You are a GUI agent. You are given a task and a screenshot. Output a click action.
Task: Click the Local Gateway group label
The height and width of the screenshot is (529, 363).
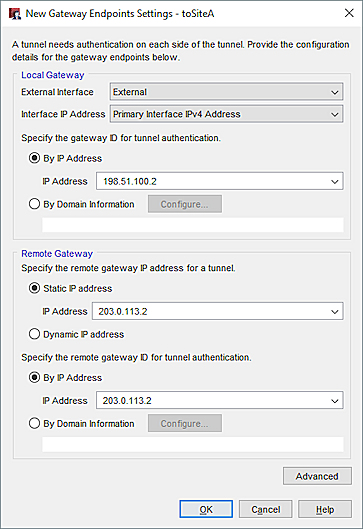53,75
